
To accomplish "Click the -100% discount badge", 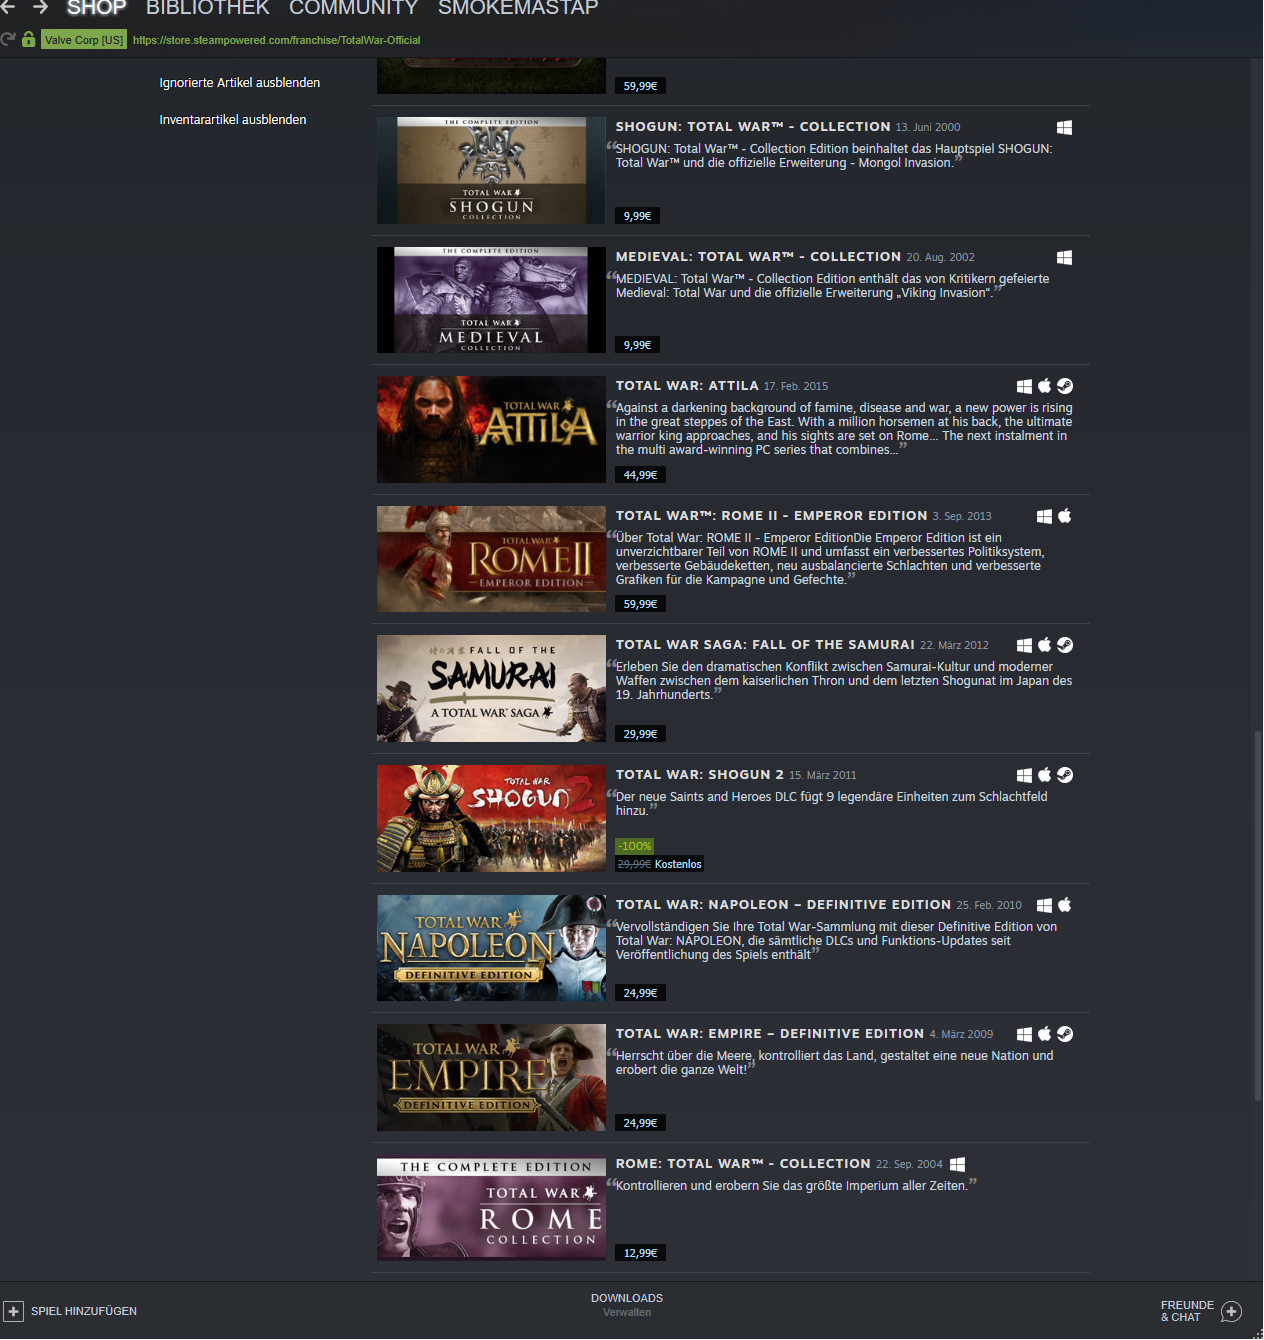I will click(635, 846).
